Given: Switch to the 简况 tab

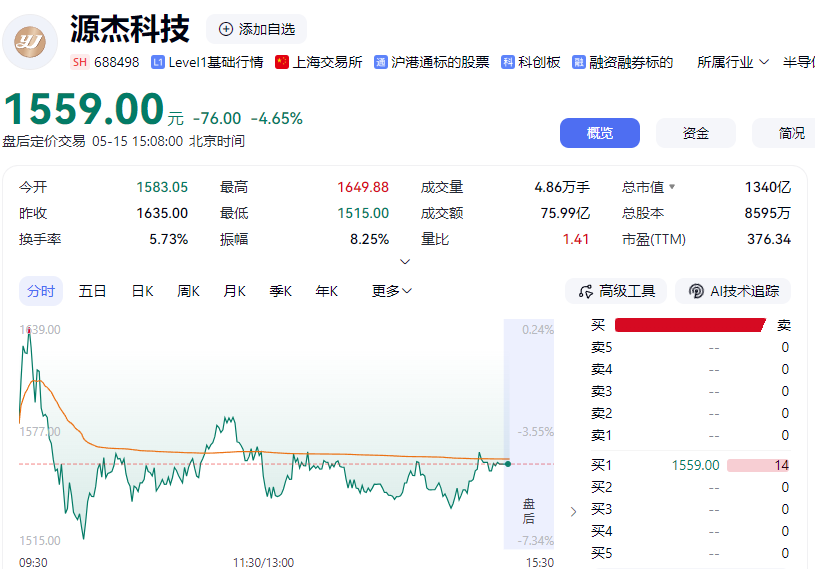Looking at the screenshot, I should [784, 133].
